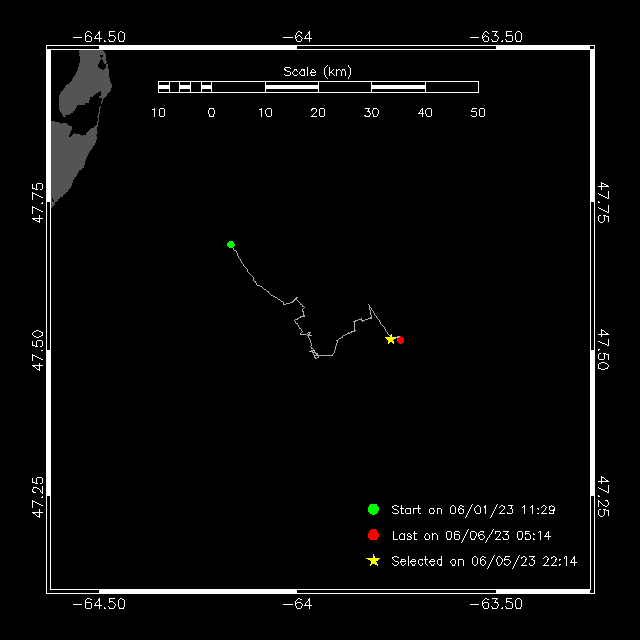Click the left axis latitude label '47.50'
The height and width of the screenshot is (640, 640).
click(x=38, y=350)
